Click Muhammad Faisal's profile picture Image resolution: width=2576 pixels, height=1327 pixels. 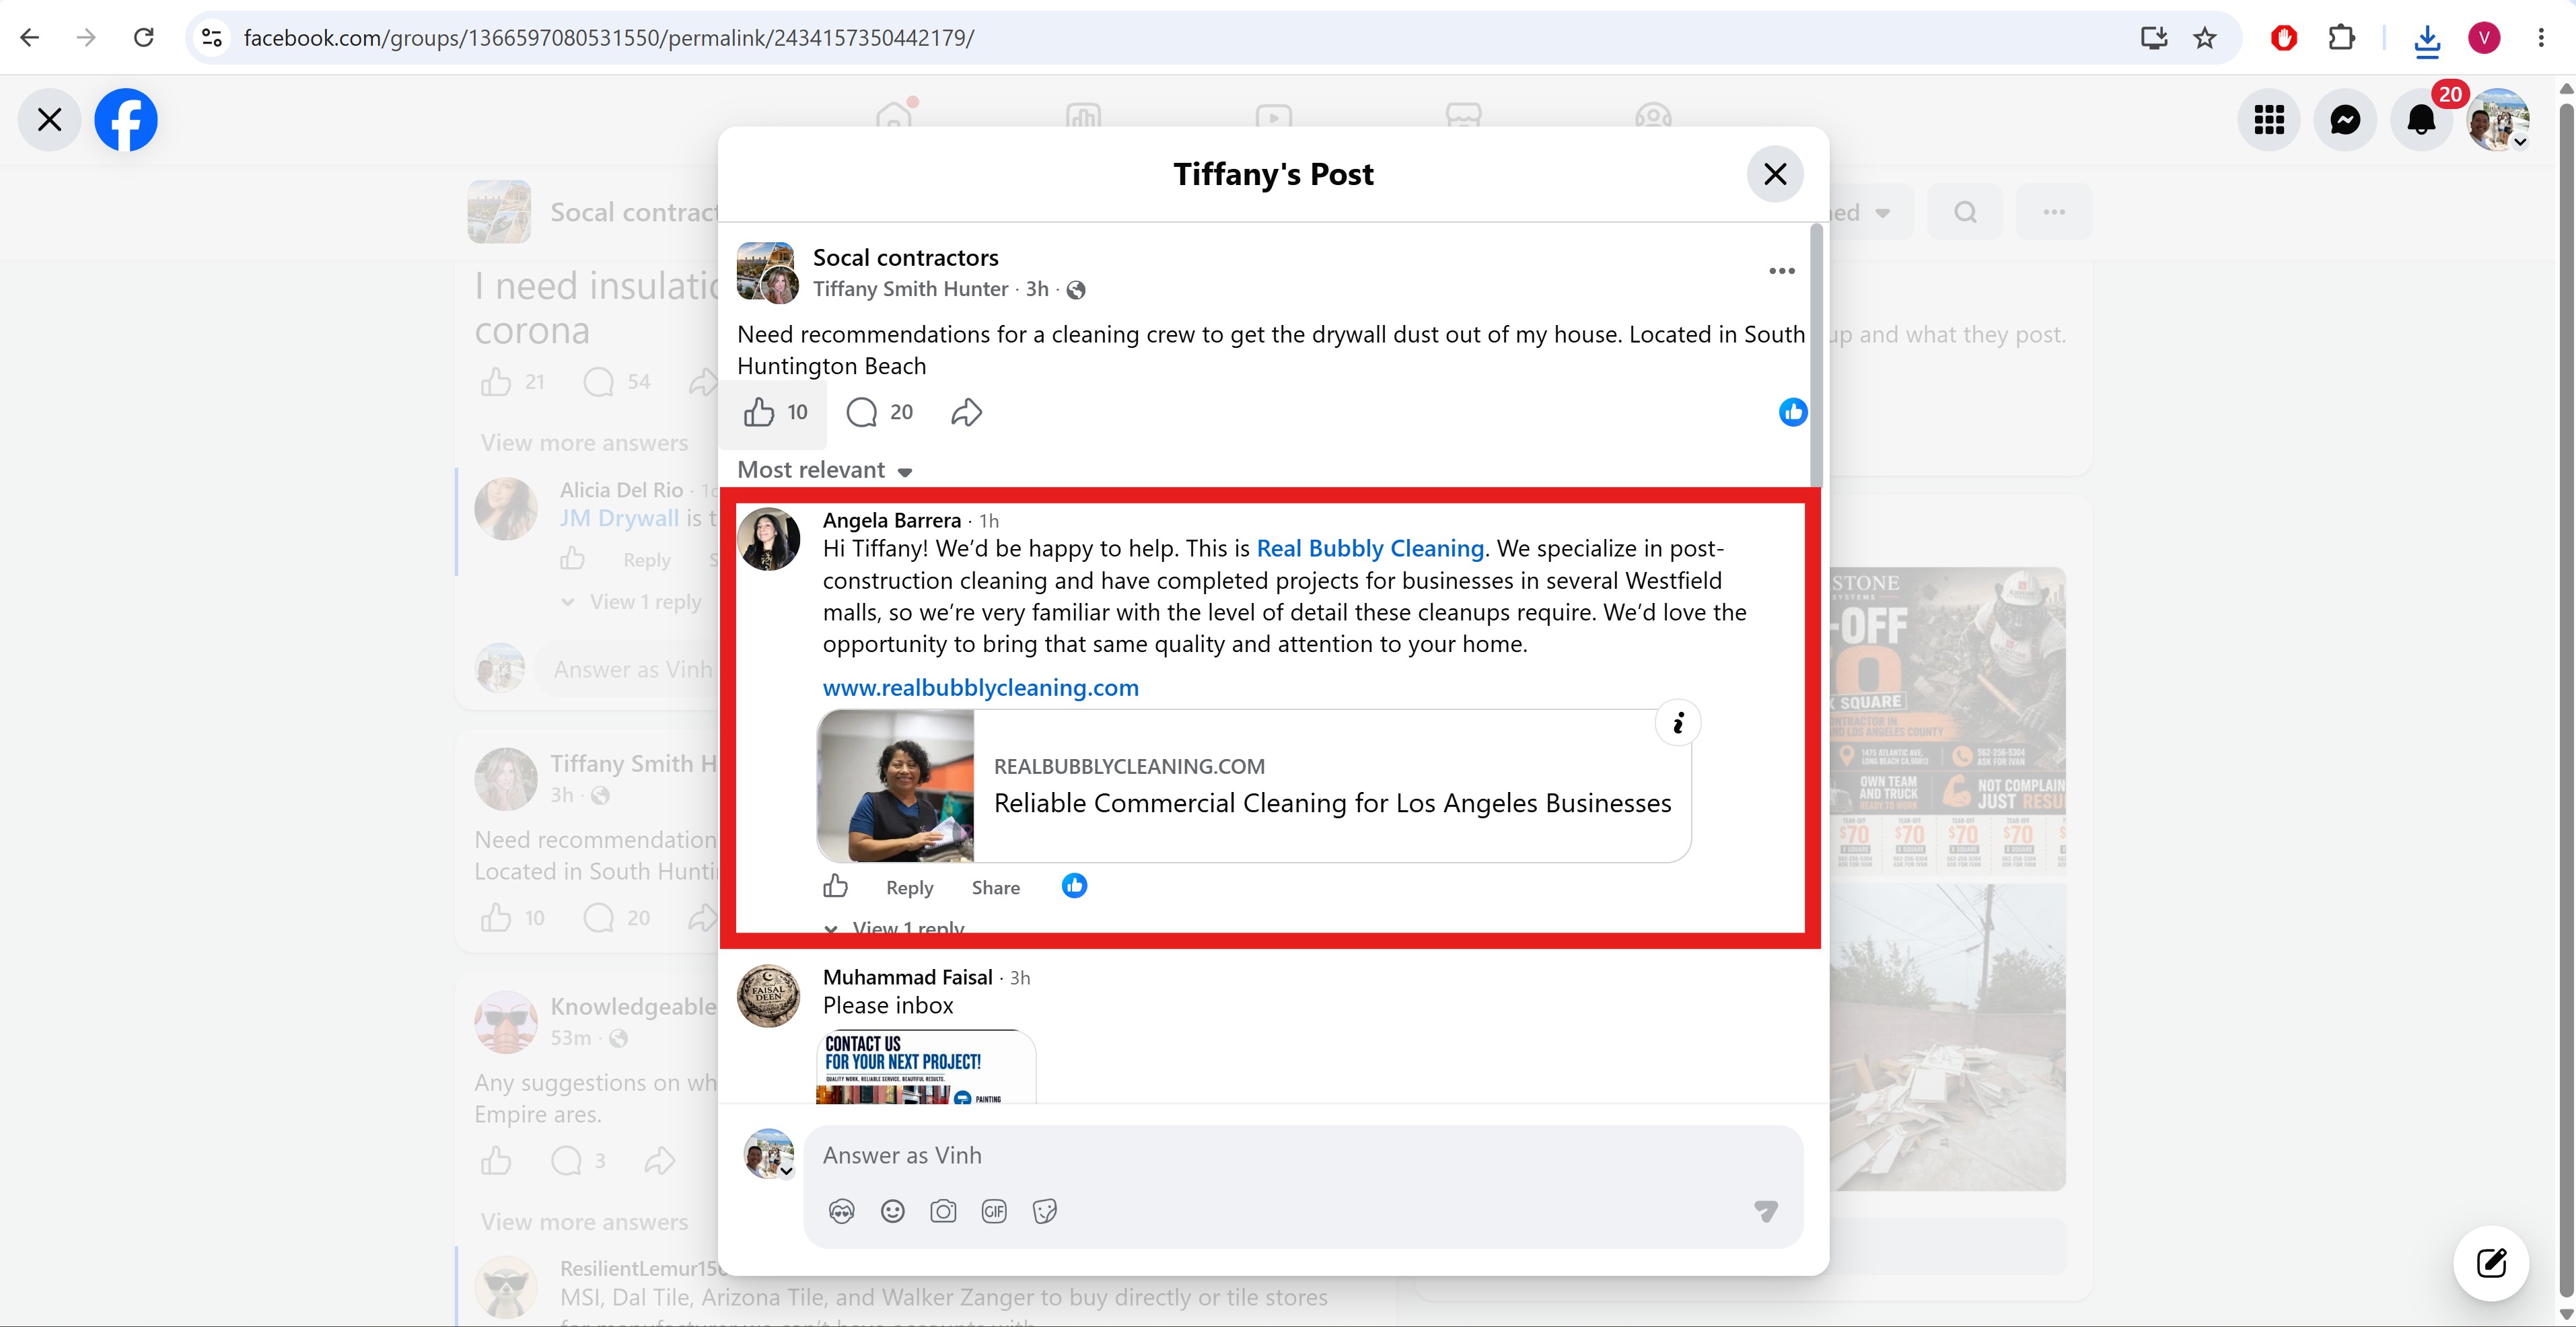768,996
